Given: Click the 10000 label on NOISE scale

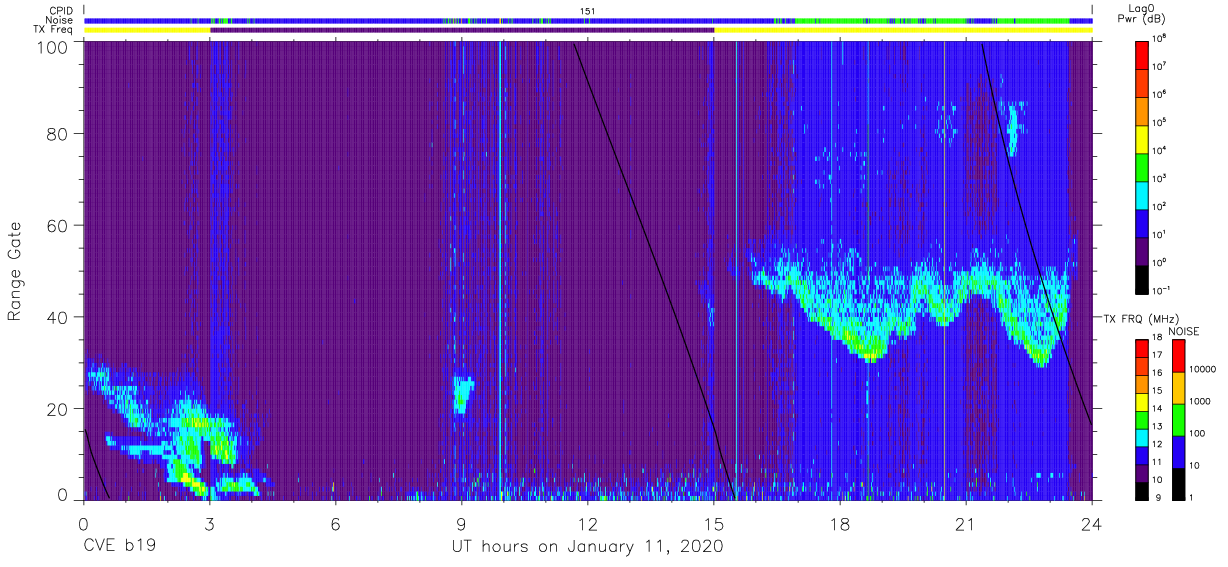Looking at the screenshot, I should tap(1201, 370).
